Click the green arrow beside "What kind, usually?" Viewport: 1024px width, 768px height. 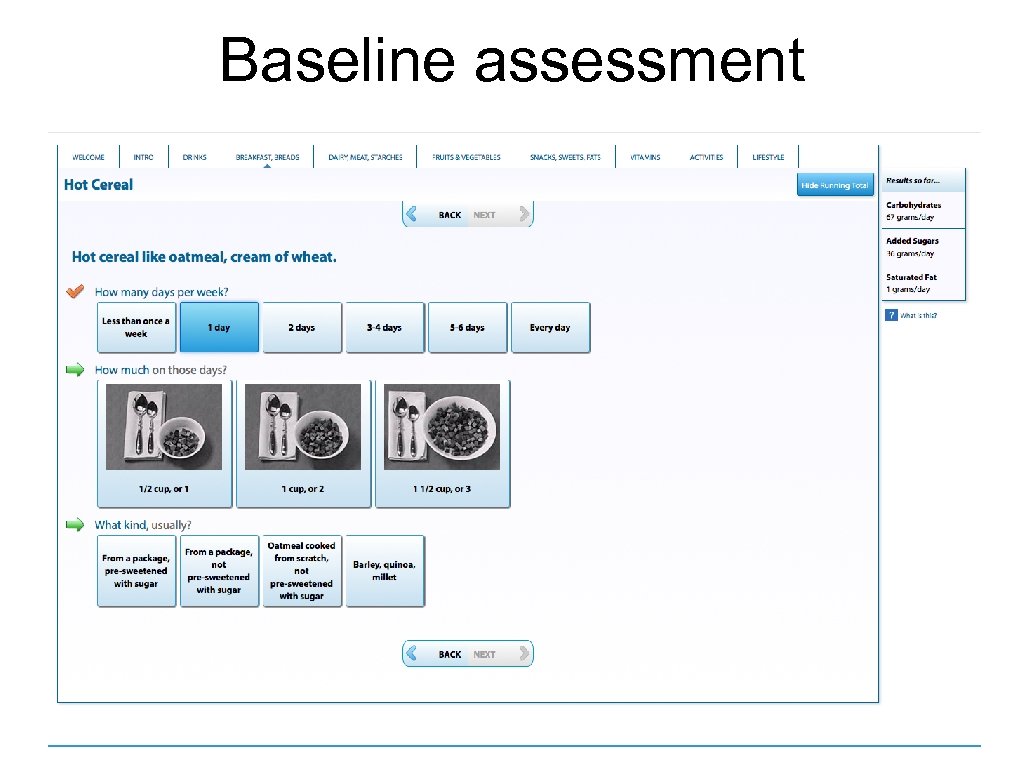pyautogui.click(x=75, y=524)
